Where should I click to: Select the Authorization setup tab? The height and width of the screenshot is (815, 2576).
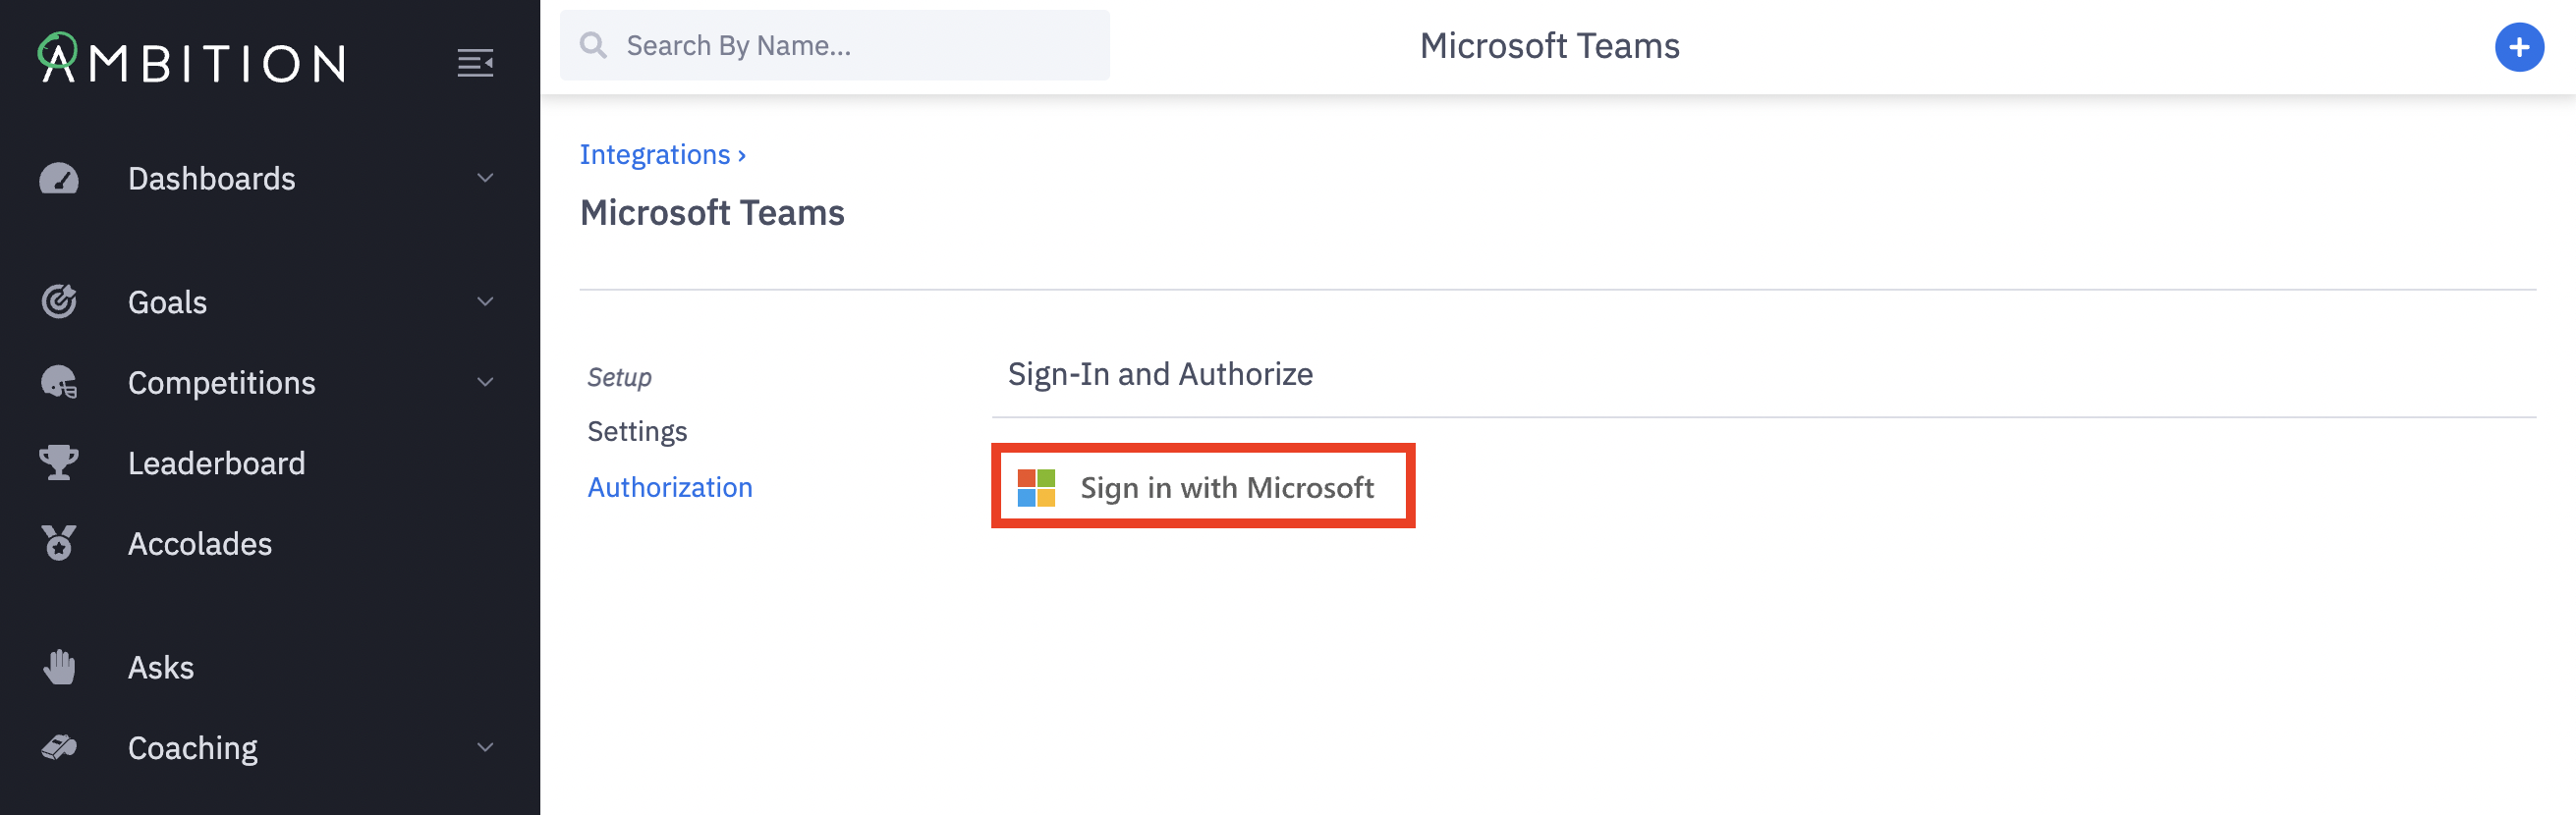click(669, 487)
